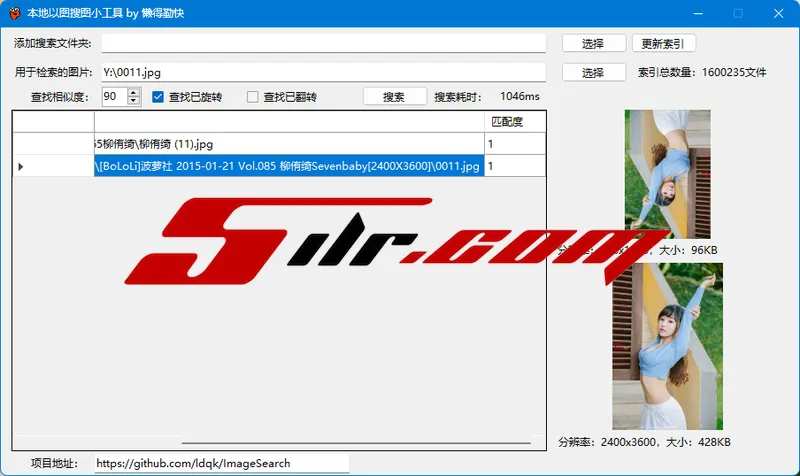Select result row 柳侑绮 (11).jpg
The height and width of the screenshot is (476, 800).
coord(289,144)
